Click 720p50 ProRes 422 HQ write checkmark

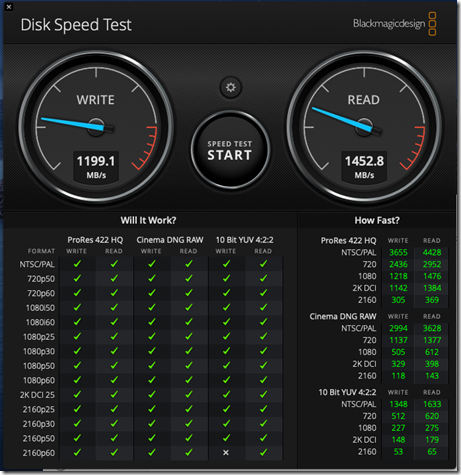(77, 278)
